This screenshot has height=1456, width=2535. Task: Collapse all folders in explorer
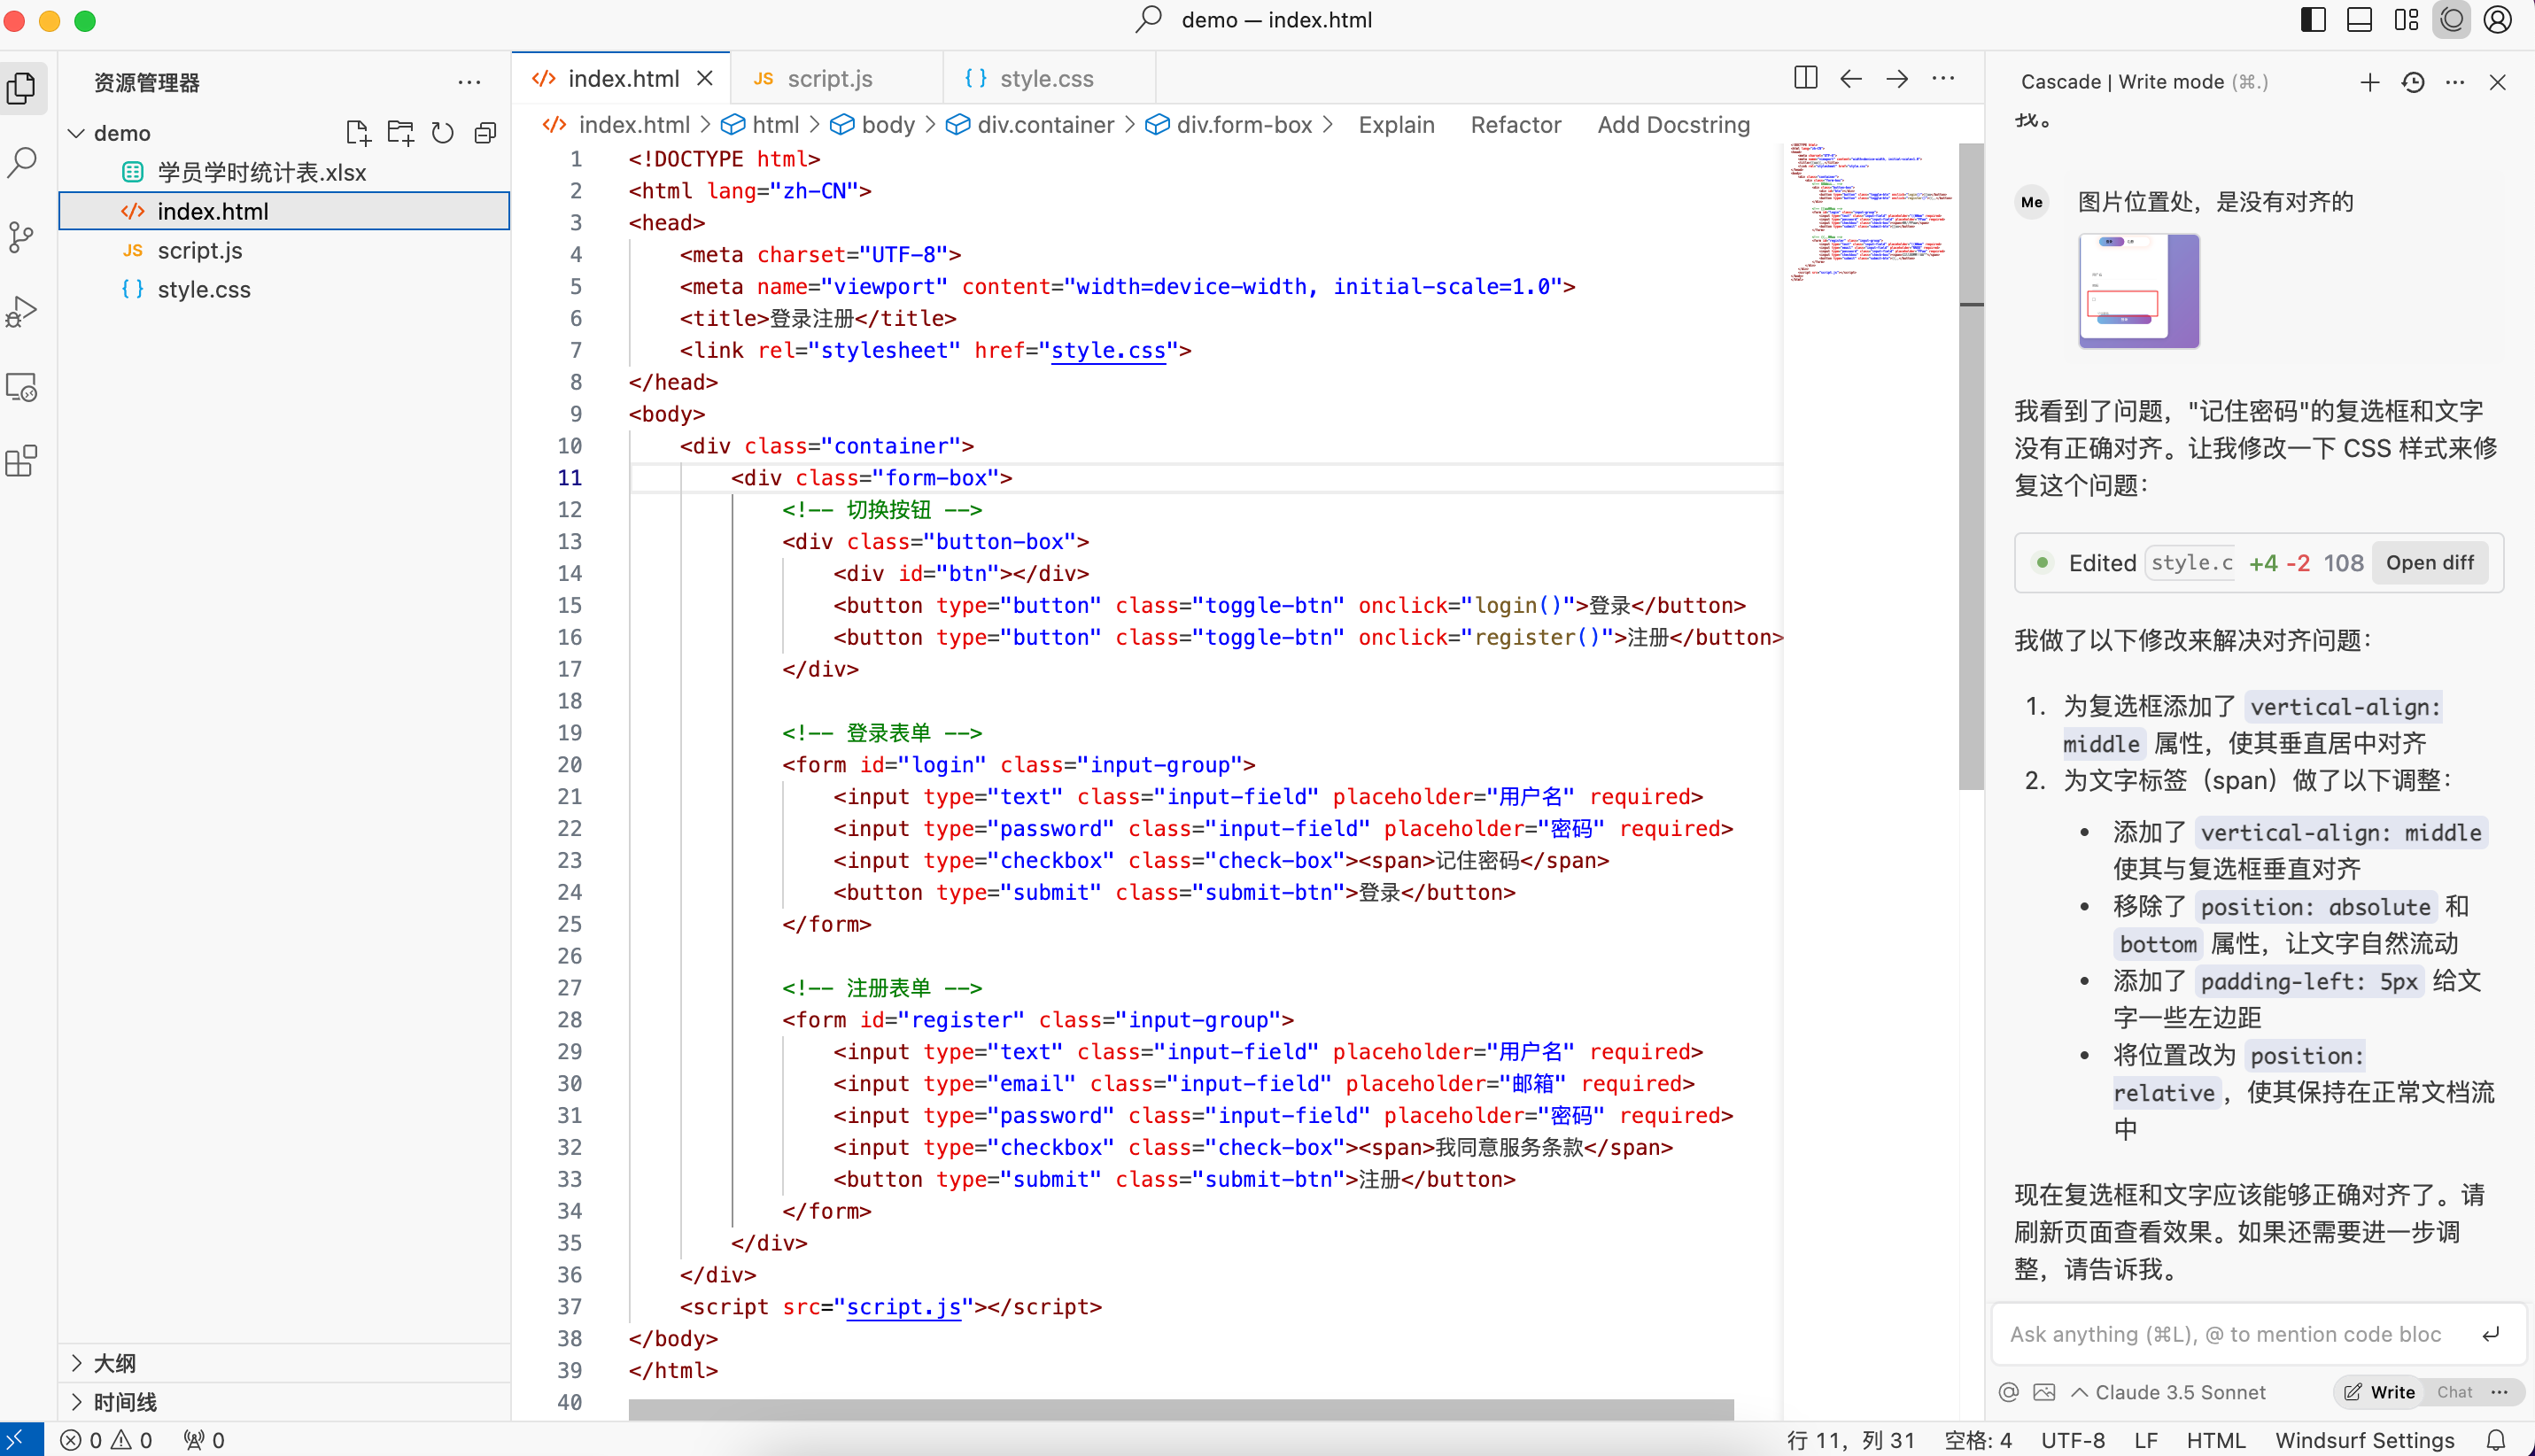pos(486,133)
